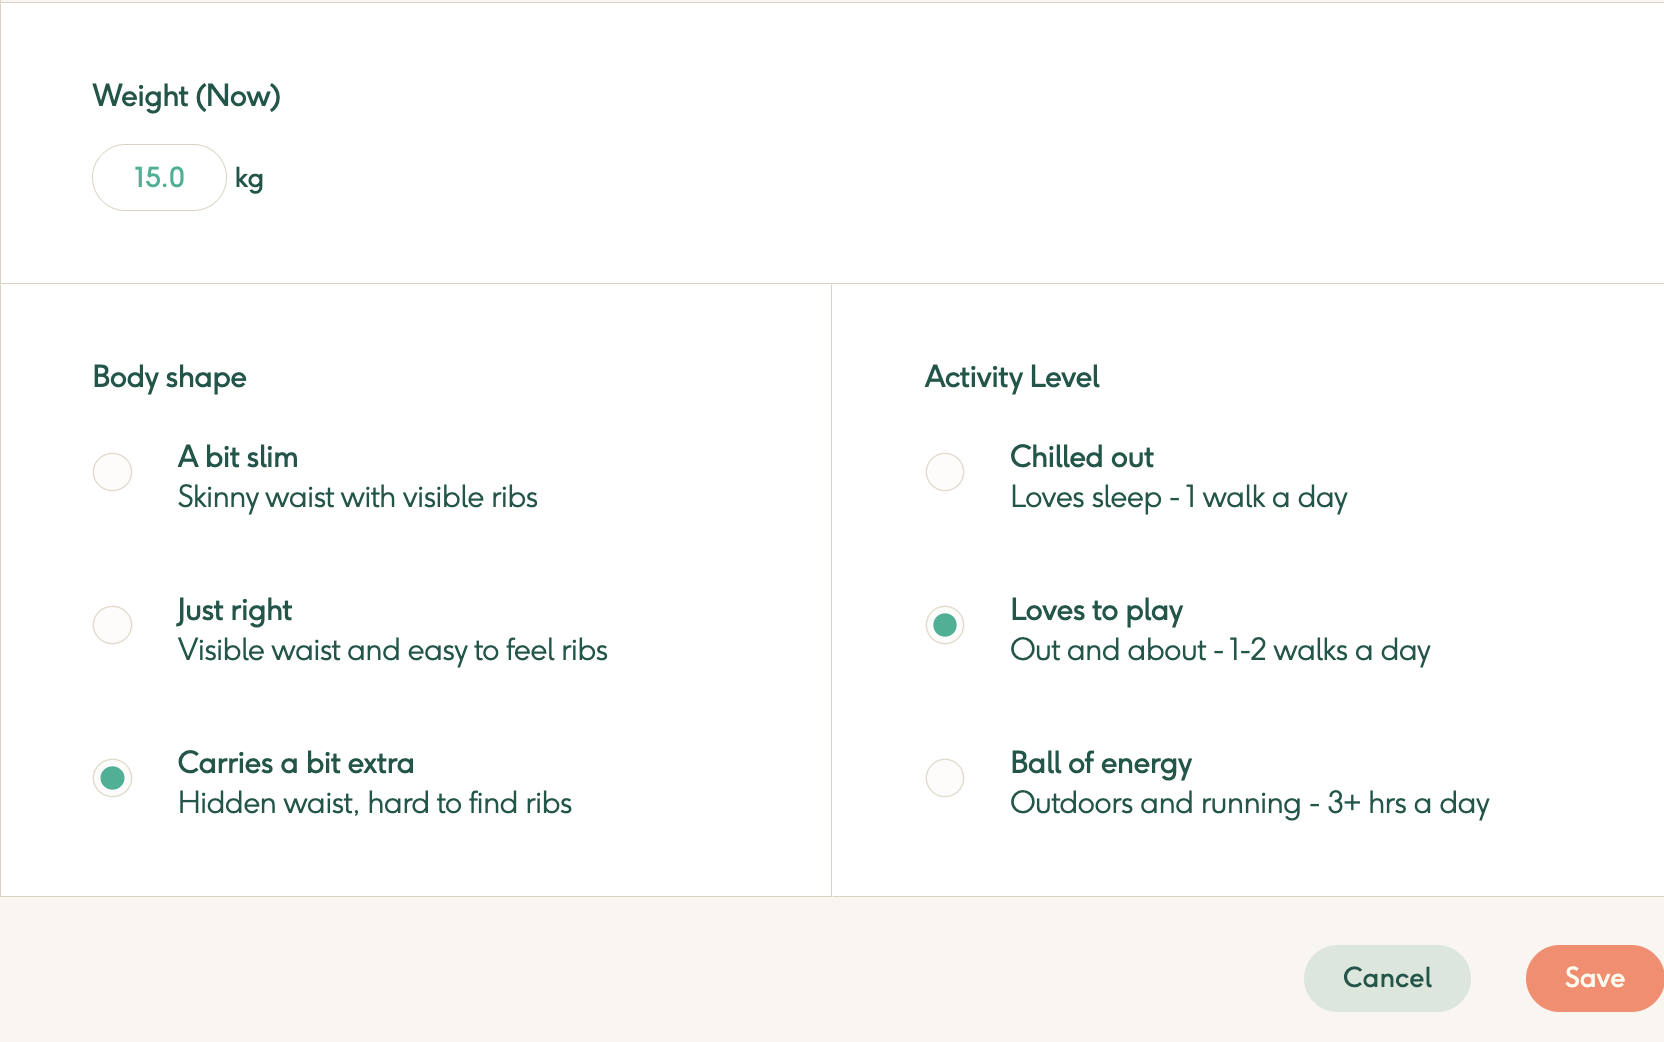Select Carries a bit extra radio button
The image size is (1664, 1042).
[113, 778]
